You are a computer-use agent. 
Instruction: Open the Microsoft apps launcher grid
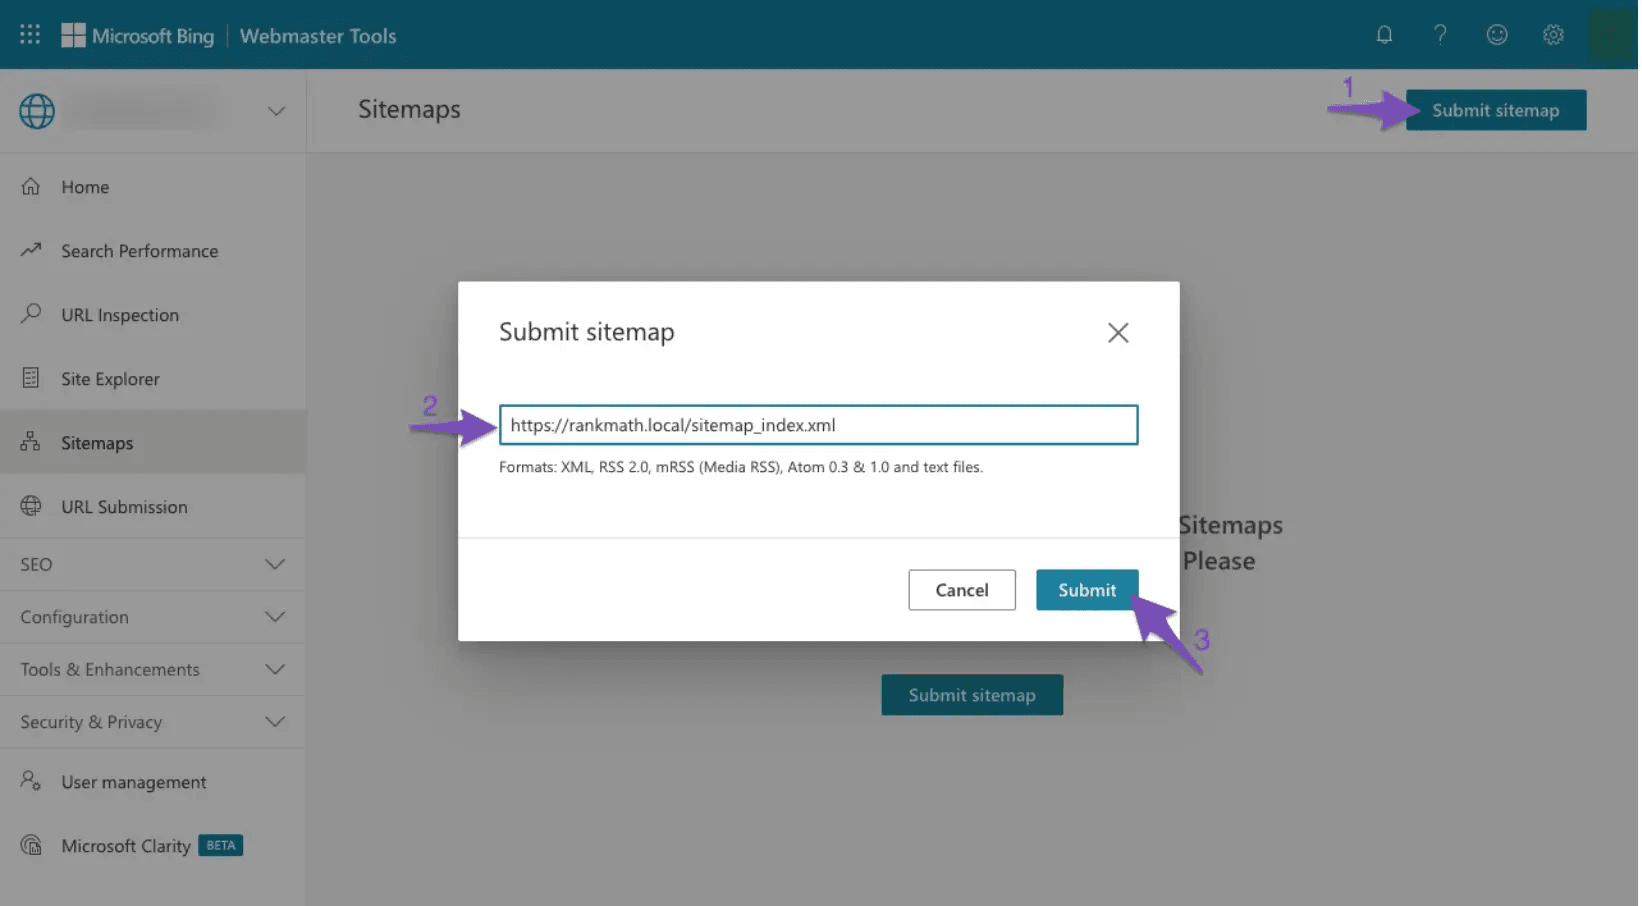pyautogui.click(x=29, y=33)
